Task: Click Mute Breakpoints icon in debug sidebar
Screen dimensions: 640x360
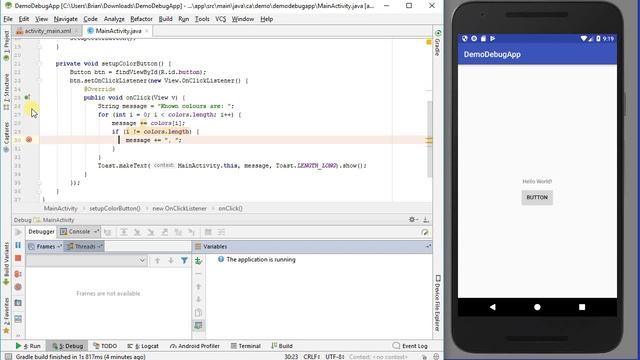Action: coord(18,287)
